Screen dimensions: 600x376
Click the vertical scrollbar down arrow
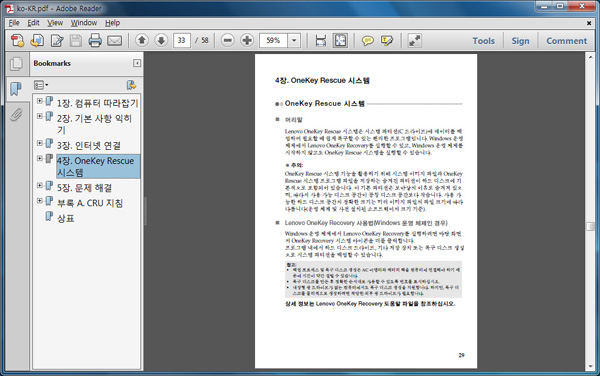coord(590,366)
